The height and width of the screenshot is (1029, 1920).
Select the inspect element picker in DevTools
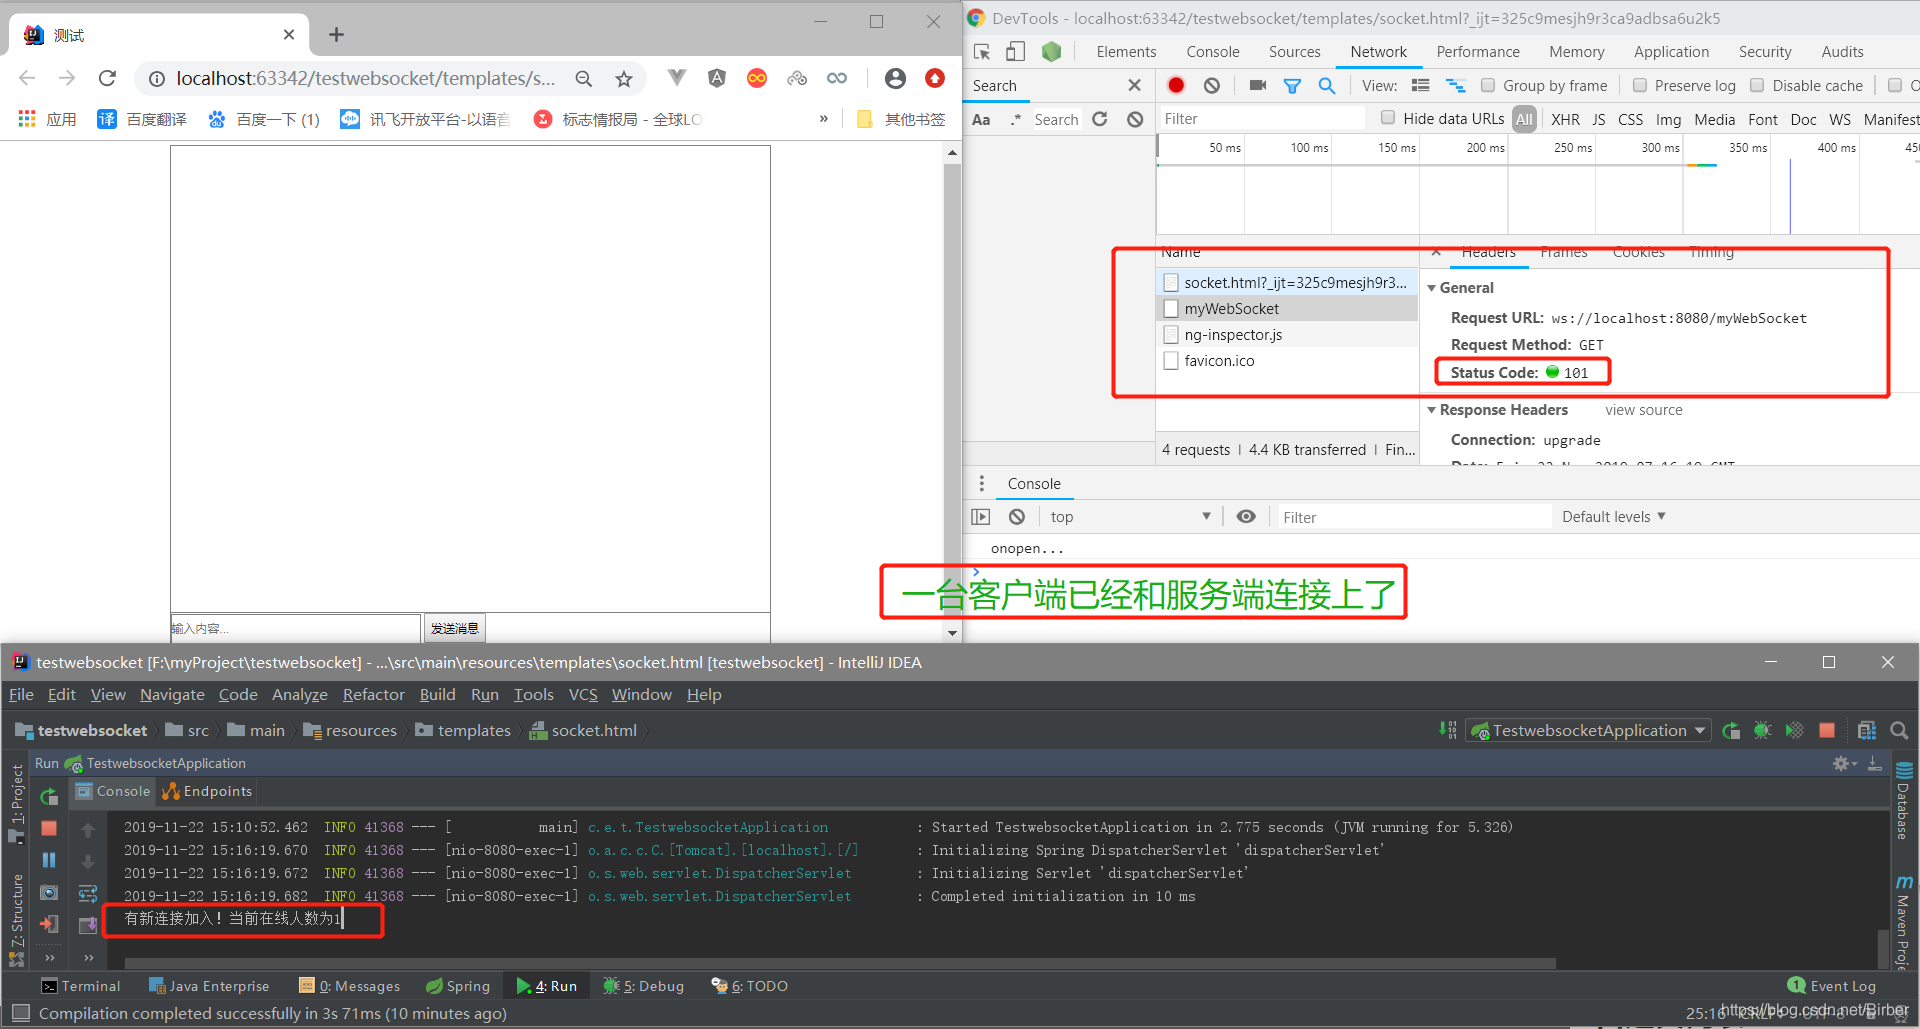click(982, 51)
